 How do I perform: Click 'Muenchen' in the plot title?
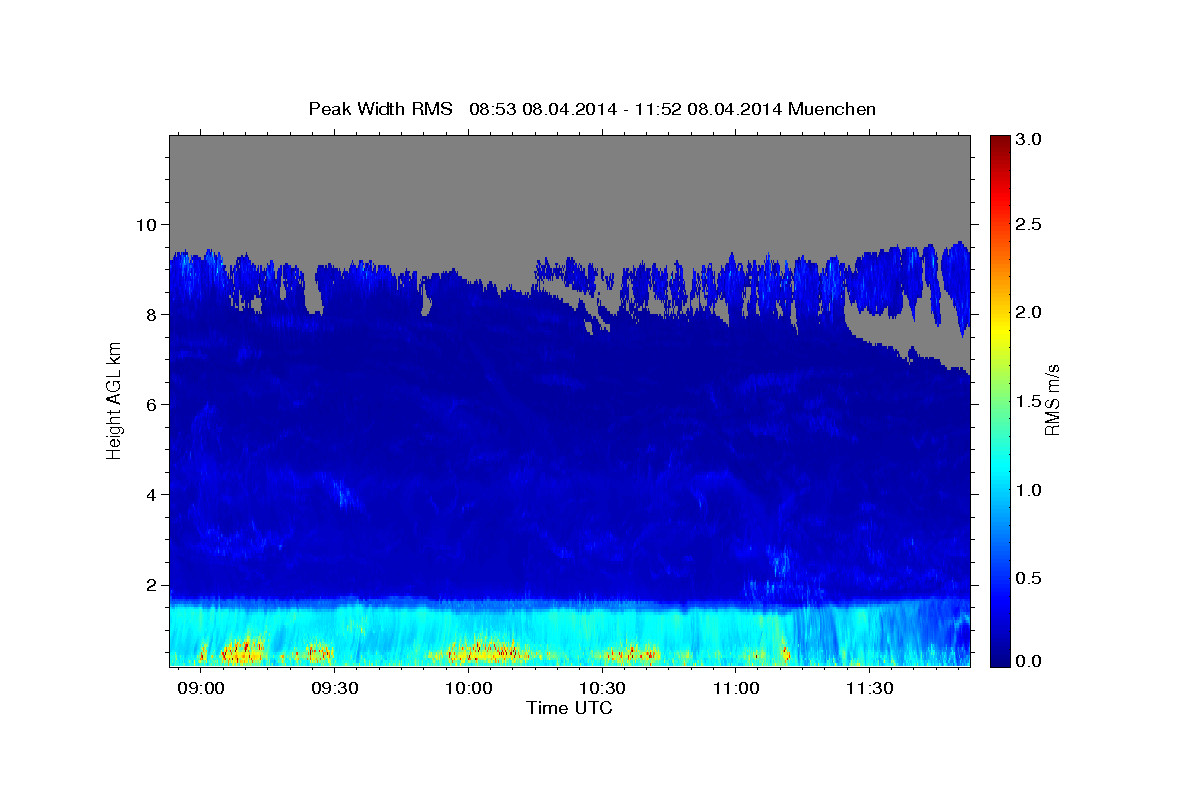point(832,109)
